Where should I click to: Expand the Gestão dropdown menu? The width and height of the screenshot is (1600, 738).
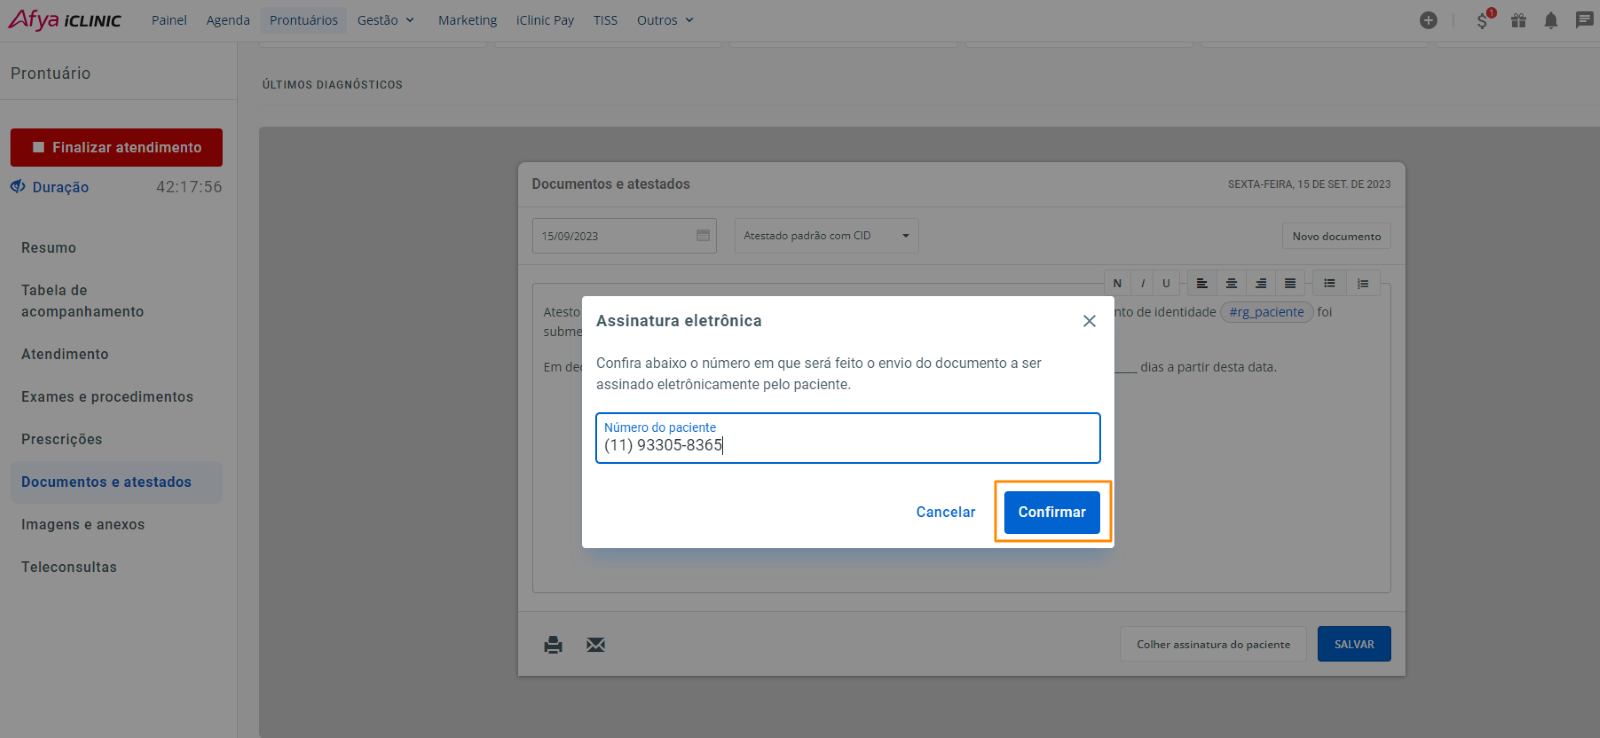[385, 20]
